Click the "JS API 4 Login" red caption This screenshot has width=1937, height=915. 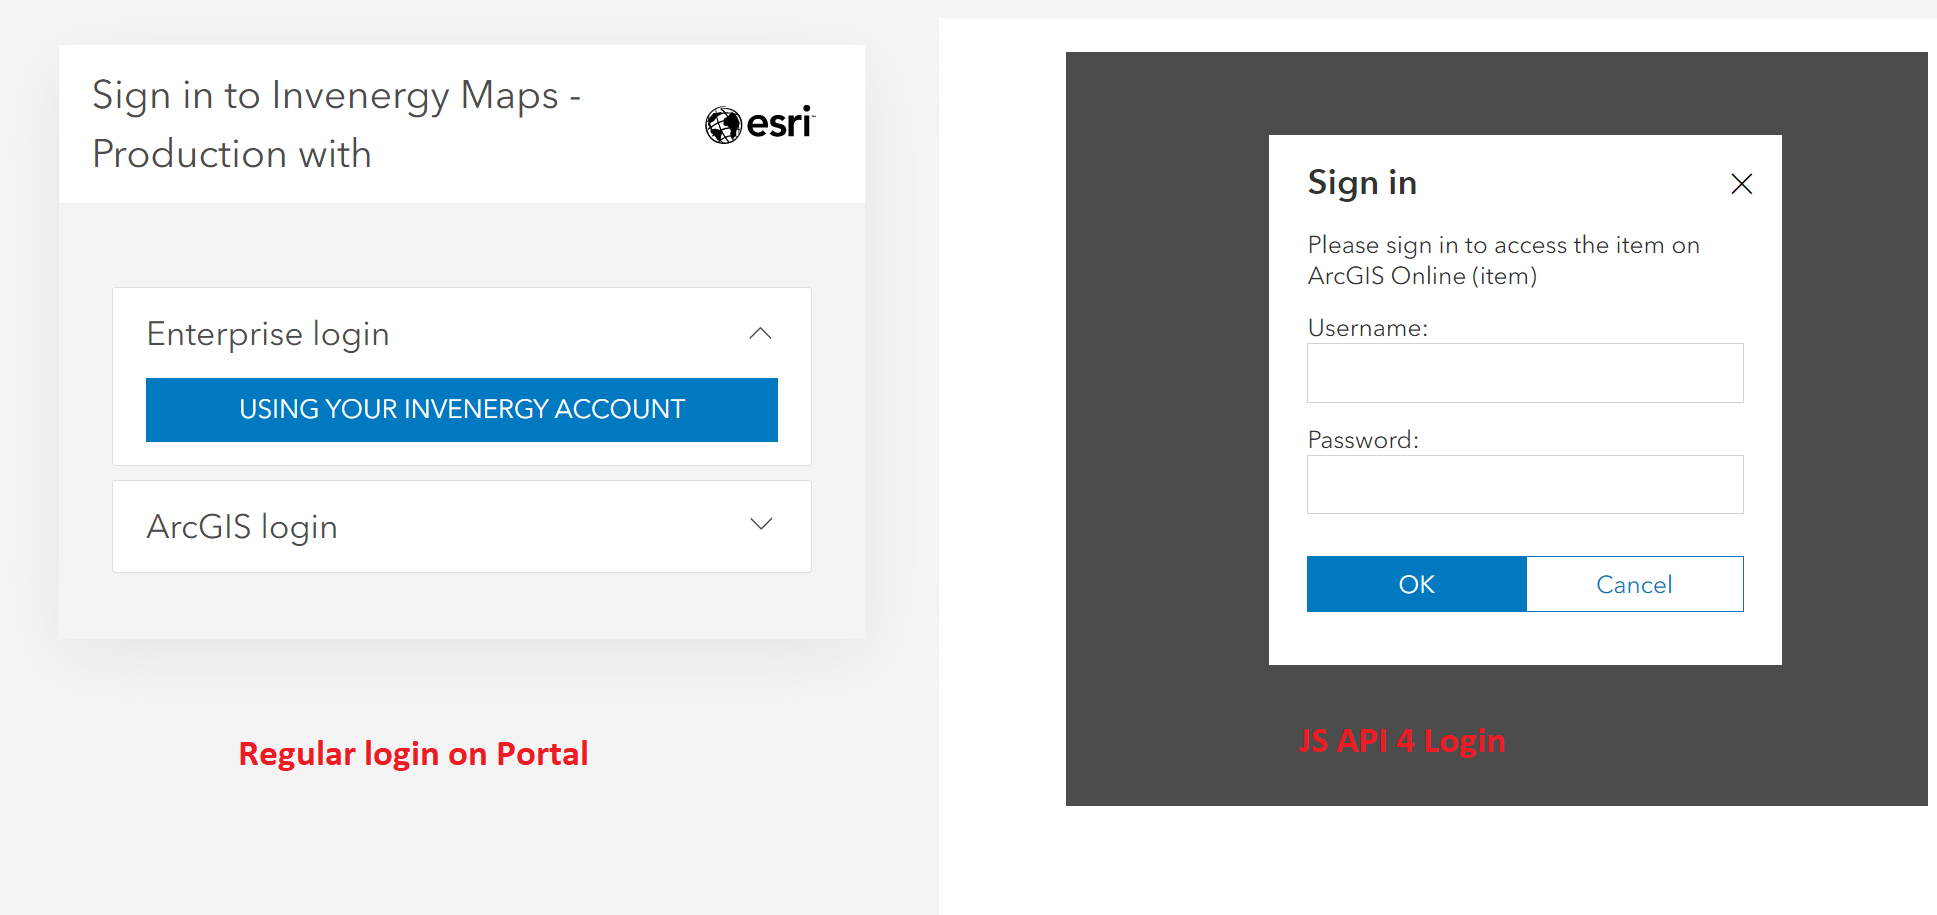(x=1402, y=741)
